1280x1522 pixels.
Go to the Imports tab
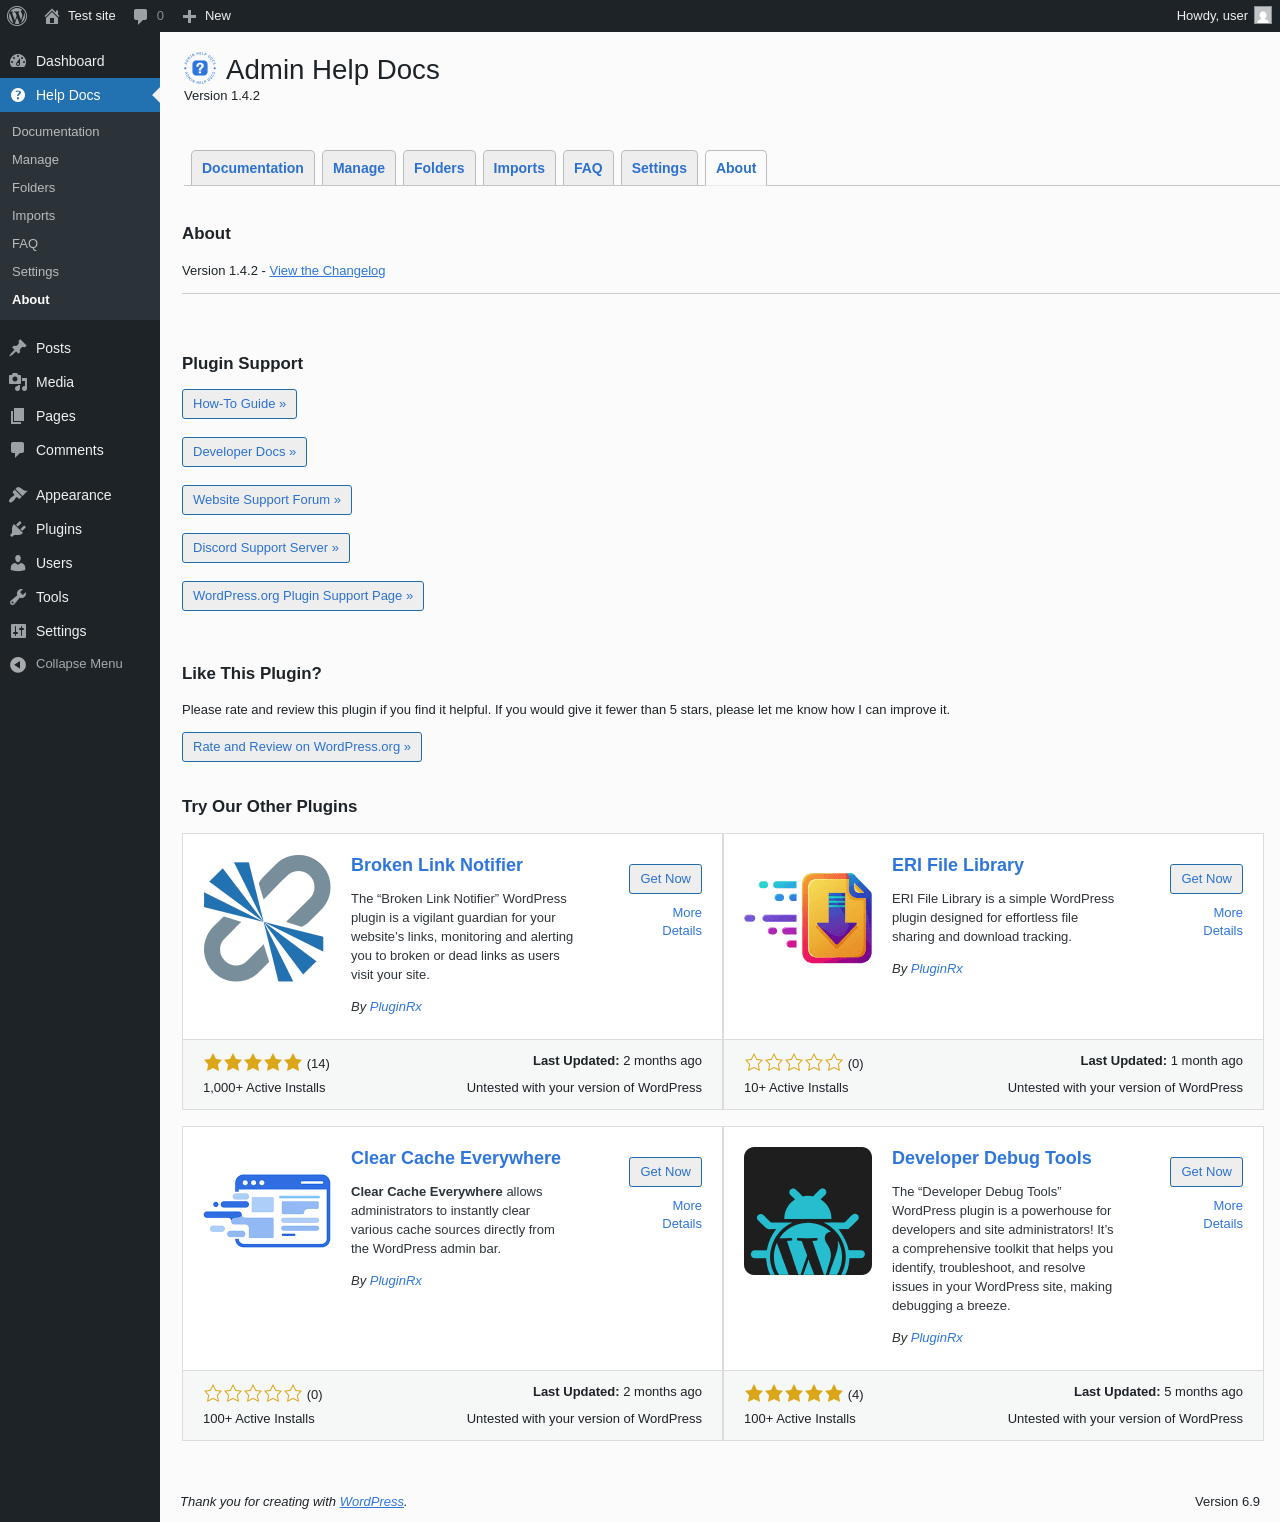[x=519, y=168]
